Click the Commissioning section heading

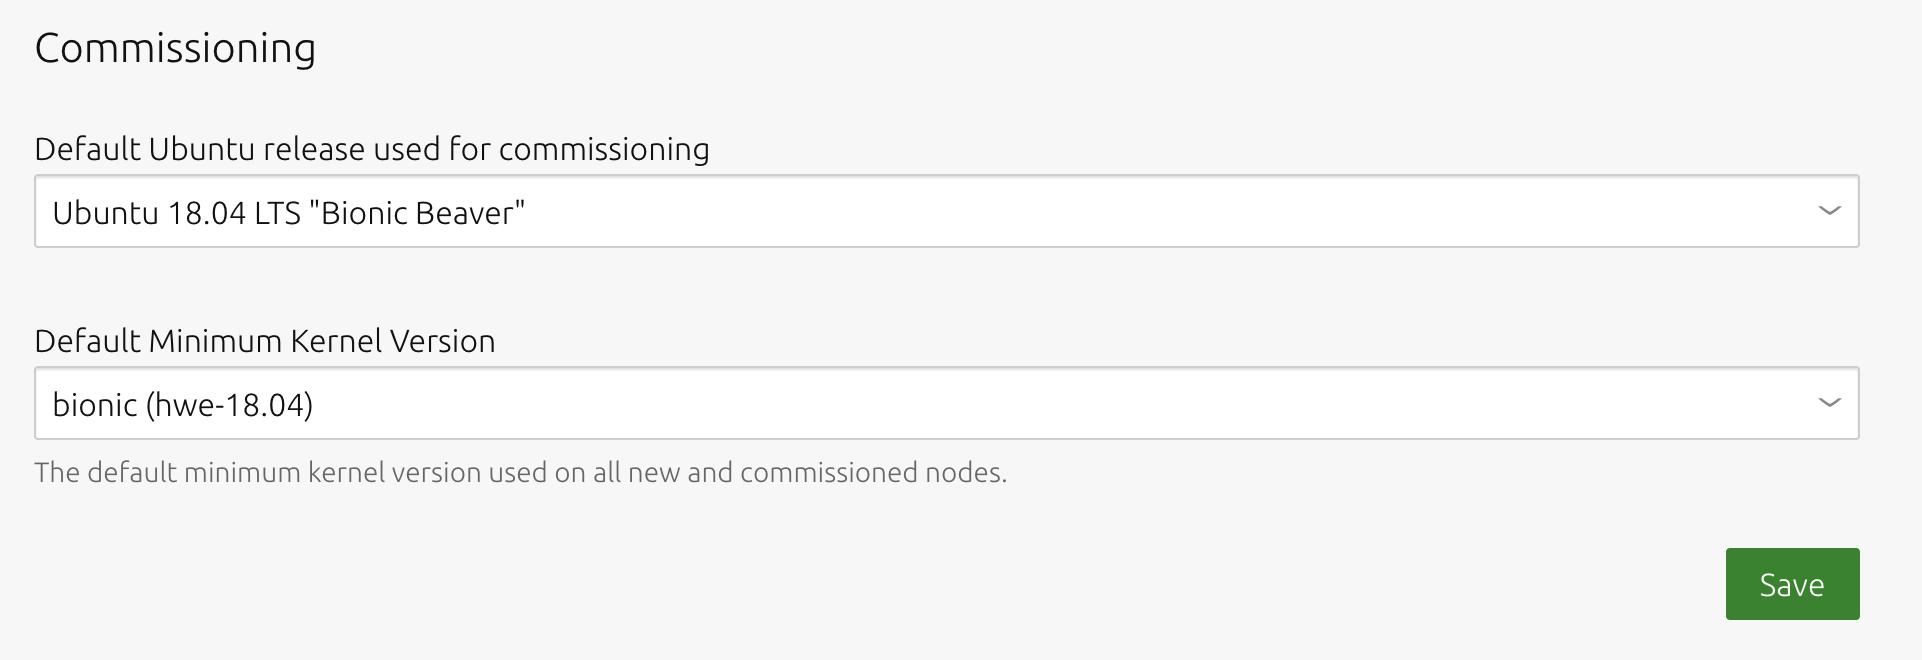175,48
